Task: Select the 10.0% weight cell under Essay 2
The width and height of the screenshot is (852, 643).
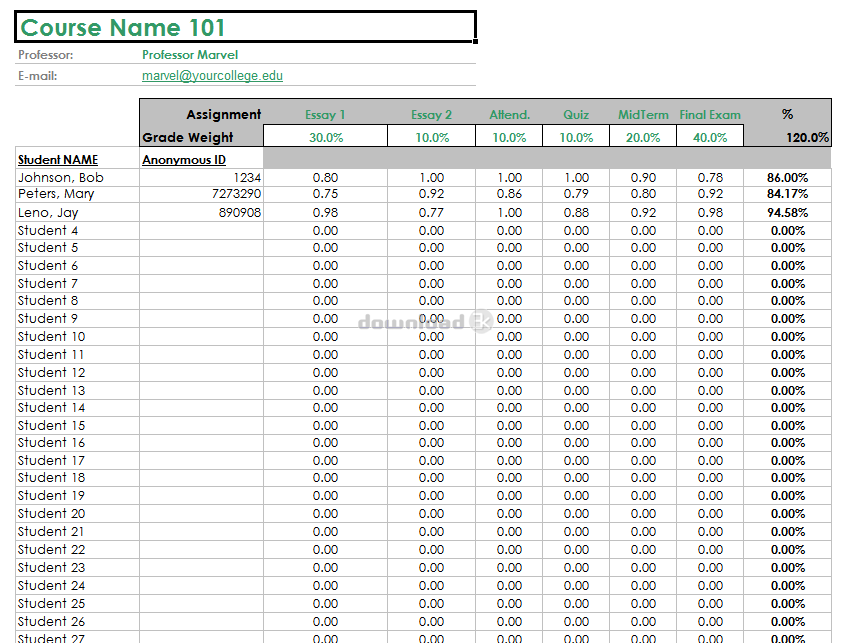Action: point(431,136)
